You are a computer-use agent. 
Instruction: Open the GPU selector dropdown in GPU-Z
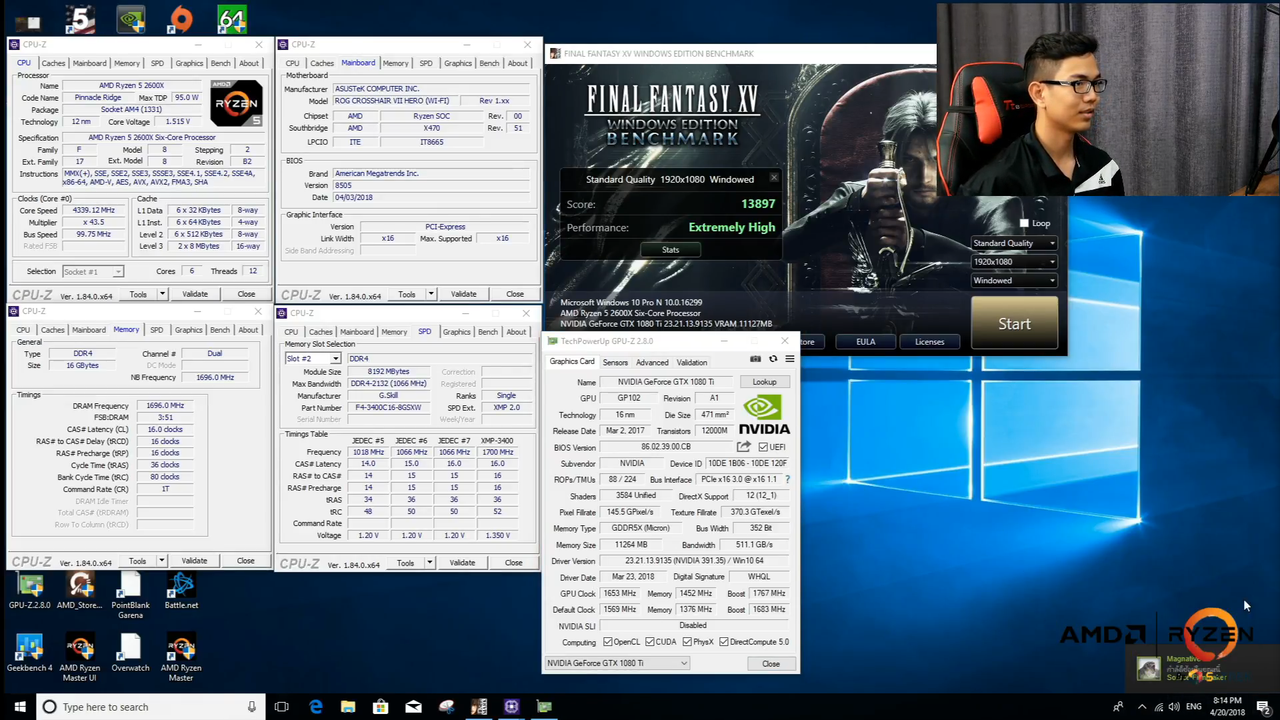point(683,663)
